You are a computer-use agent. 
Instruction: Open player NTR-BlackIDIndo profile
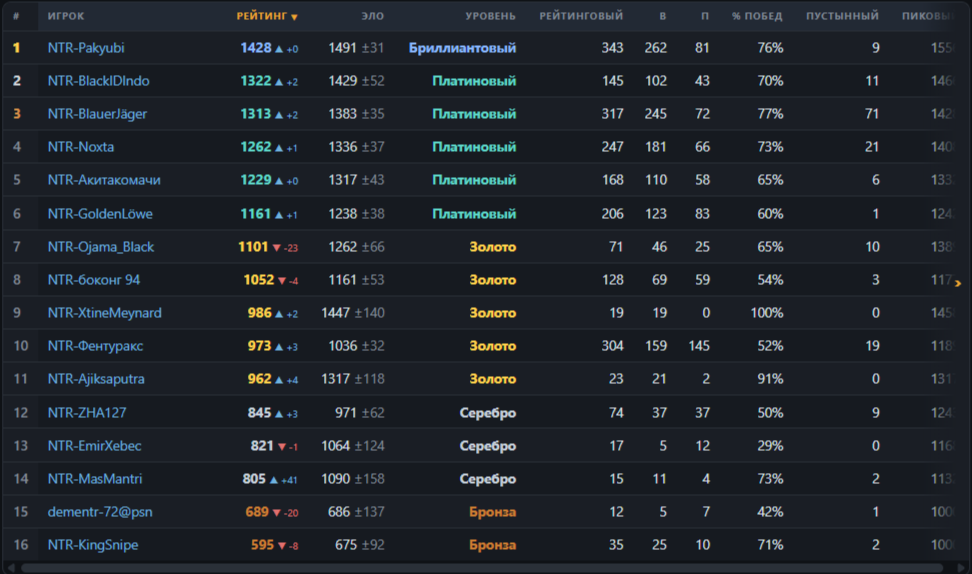coord(99,81)
